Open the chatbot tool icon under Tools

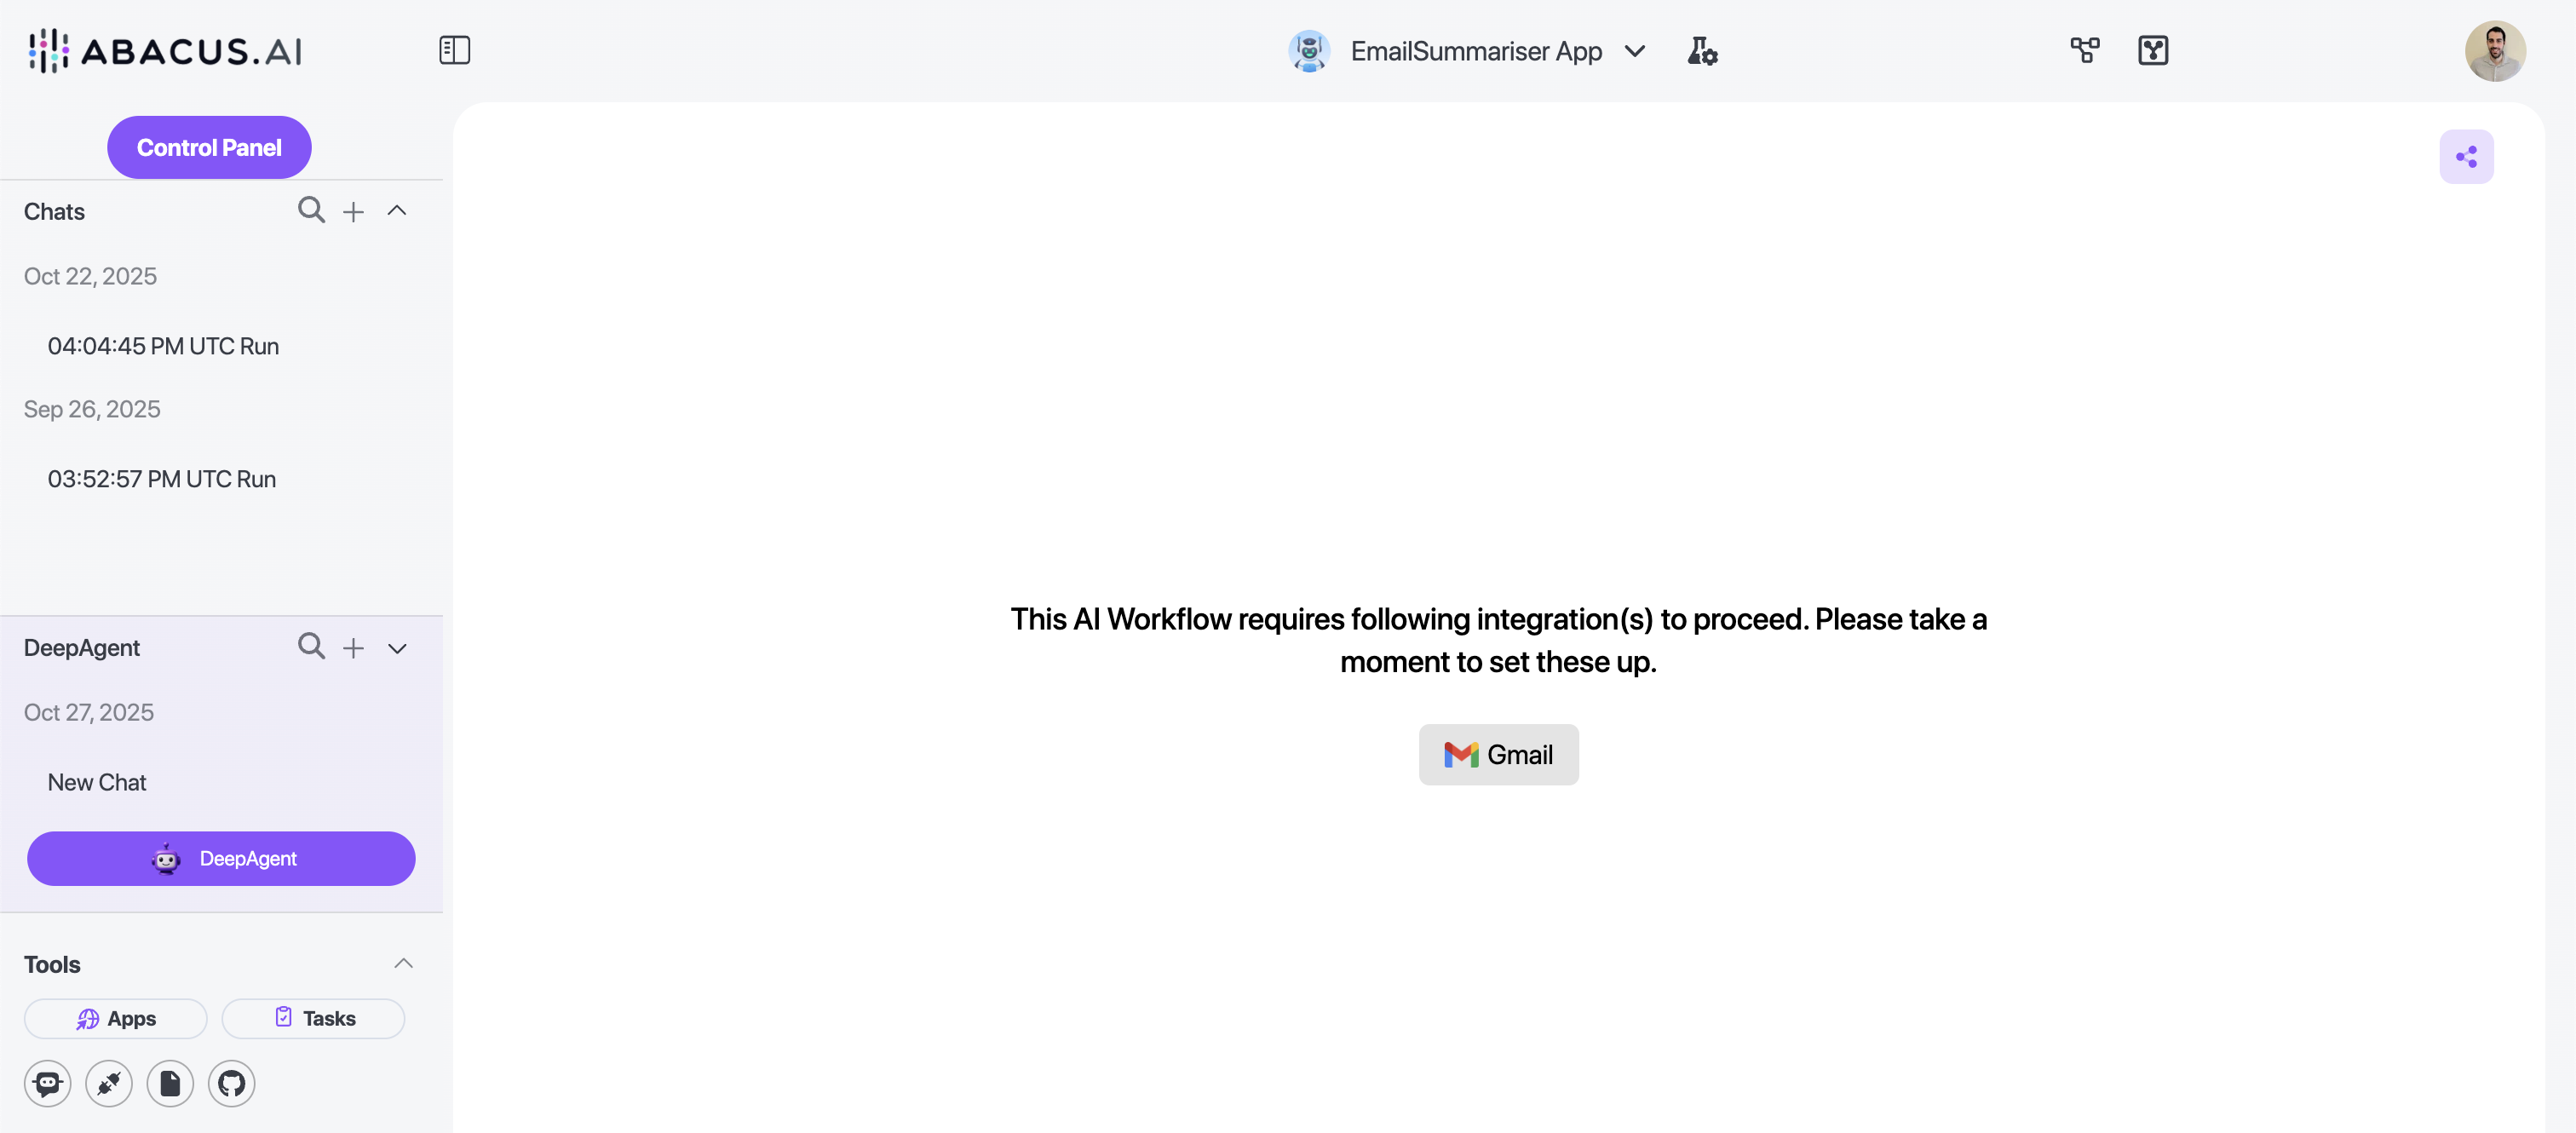pyautogui.click(x=47, y=1083)
